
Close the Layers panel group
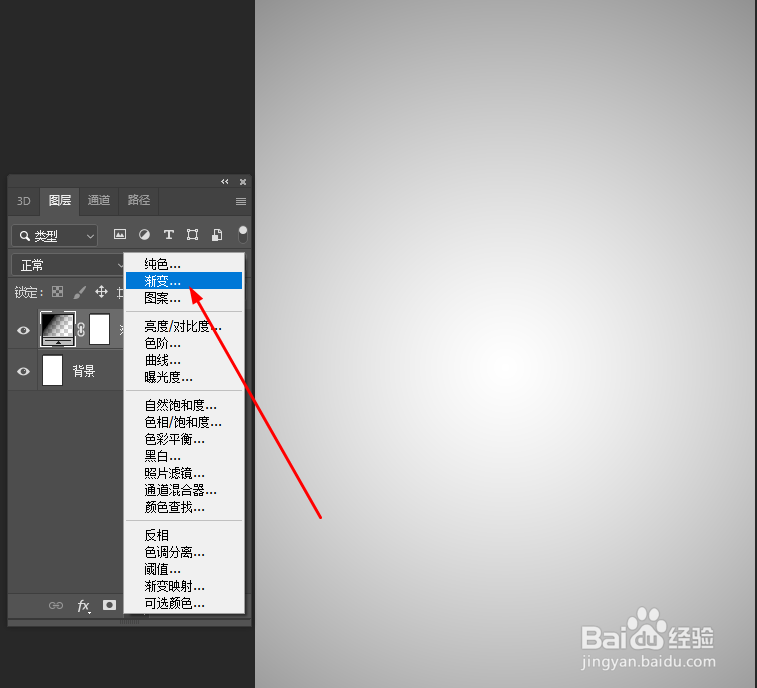[x=243, y=182]
